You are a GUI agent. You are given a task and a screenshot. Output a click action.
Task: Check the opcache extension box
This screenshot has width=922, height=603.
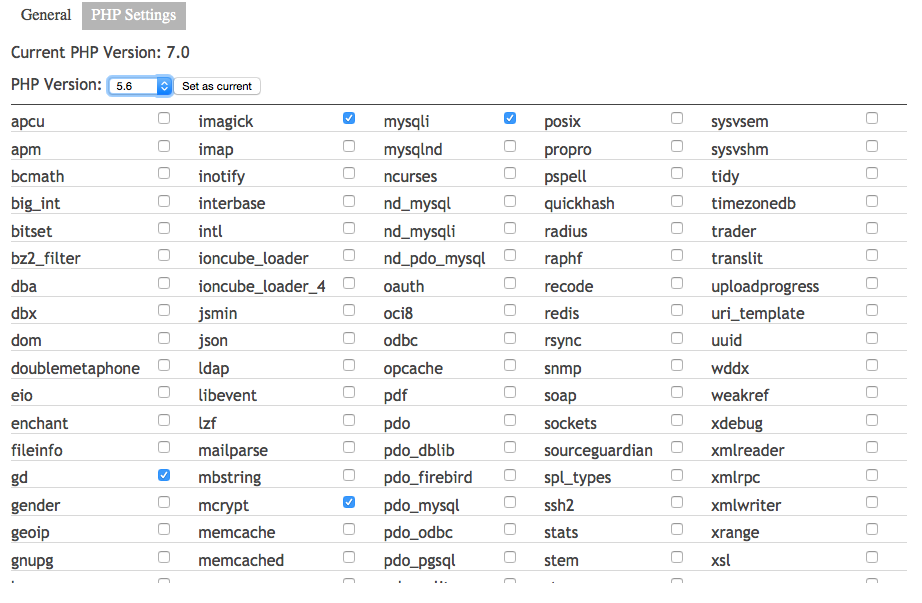(x=510, y=365)
